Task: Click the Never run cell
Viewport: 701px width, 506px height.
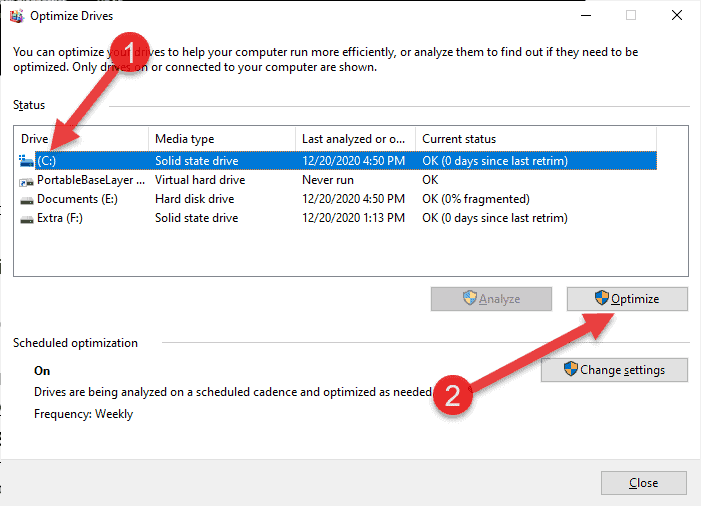Action: point(328,180)
